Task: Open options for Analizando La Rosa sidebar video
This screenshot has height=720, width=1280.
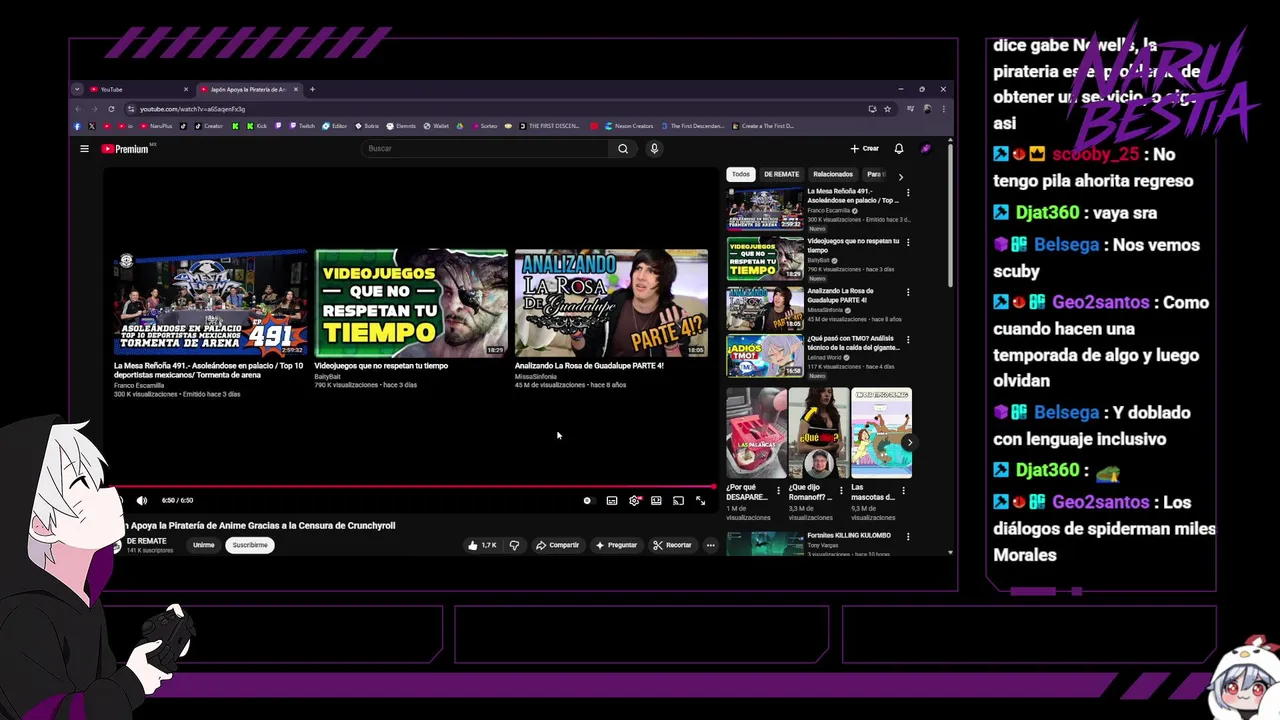Action: [908, 292]
